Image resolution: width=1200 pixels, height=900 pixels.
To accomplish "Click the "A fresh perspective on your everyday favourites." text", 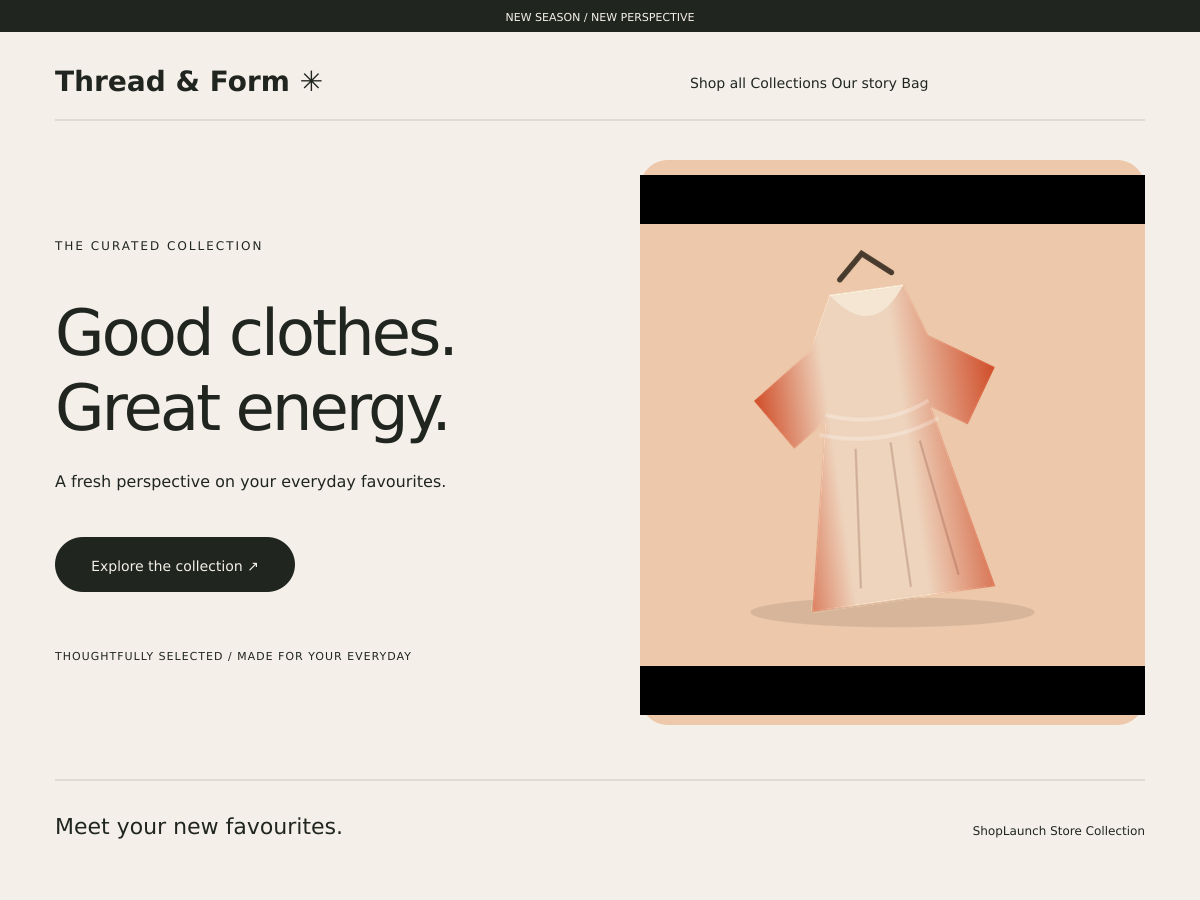I will (x=250, y=481).
